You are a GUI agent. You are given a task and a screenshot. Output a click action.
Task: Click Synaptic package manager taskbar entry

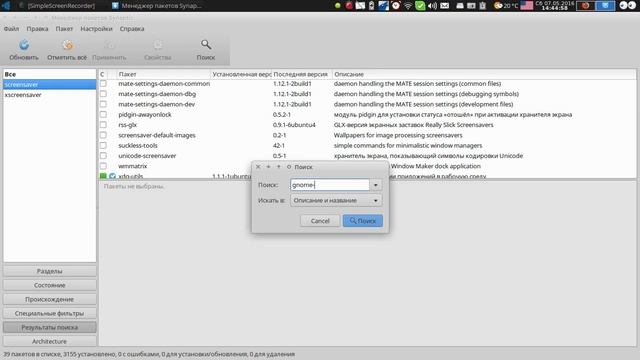[157, 6]
